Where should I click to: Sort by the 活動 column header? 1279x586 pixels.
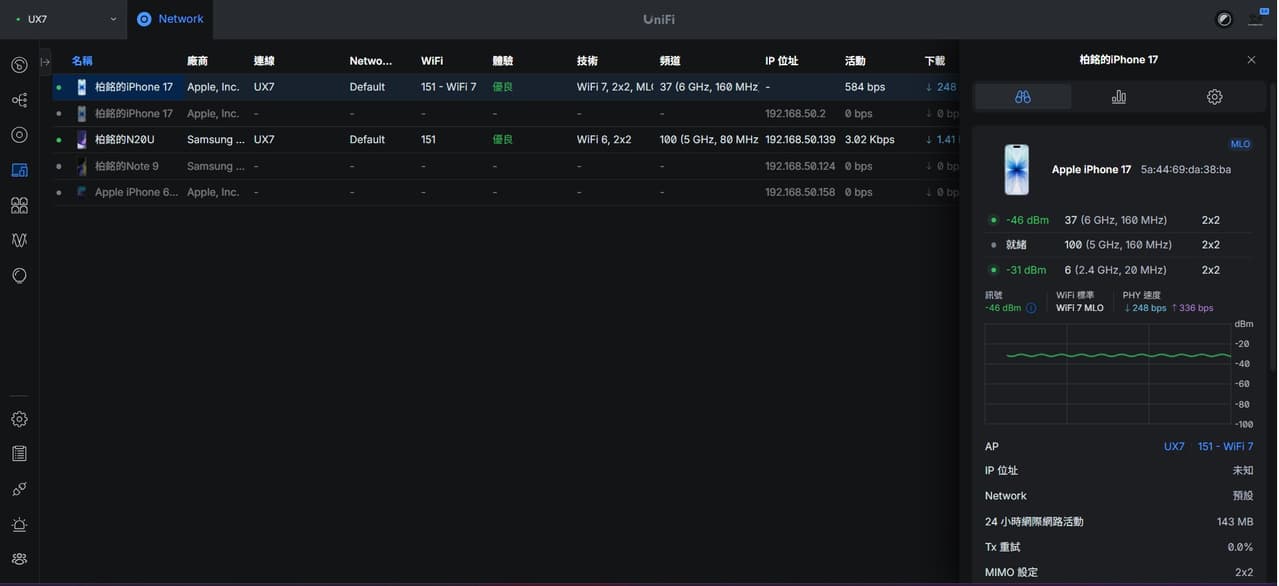coord(855,61)
